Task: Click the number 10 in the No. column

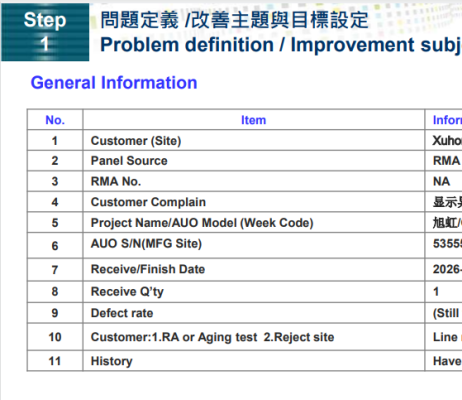Action: click(x=55, y=337)
